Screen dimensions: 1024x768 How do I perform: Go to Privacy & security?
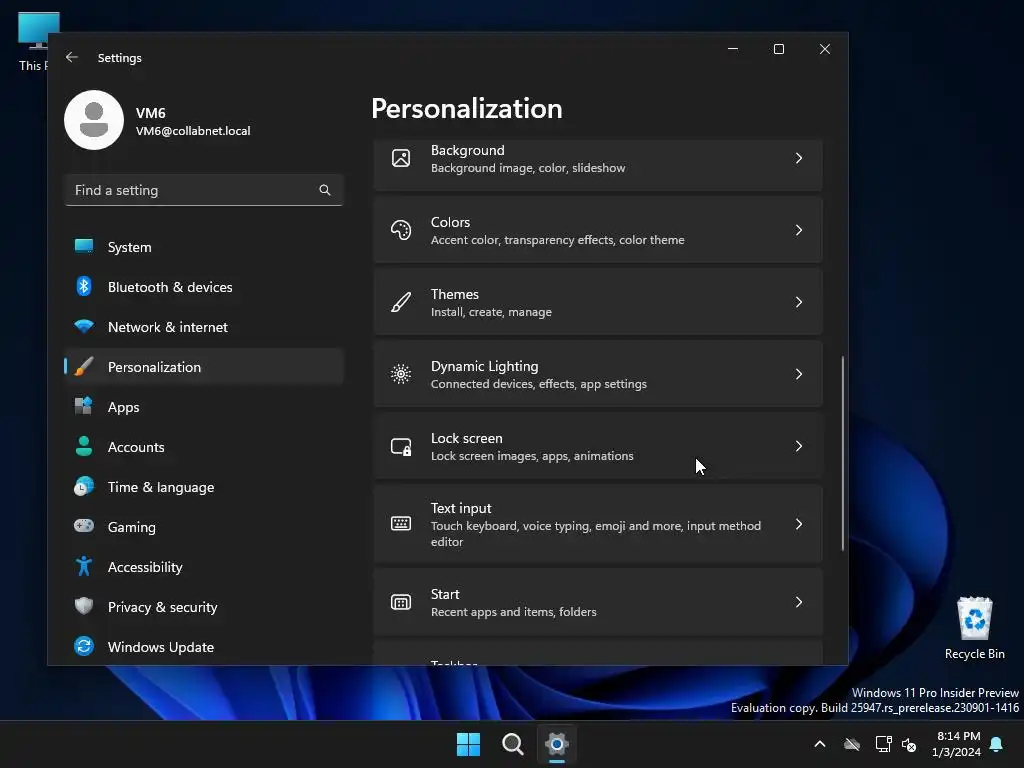204,607
